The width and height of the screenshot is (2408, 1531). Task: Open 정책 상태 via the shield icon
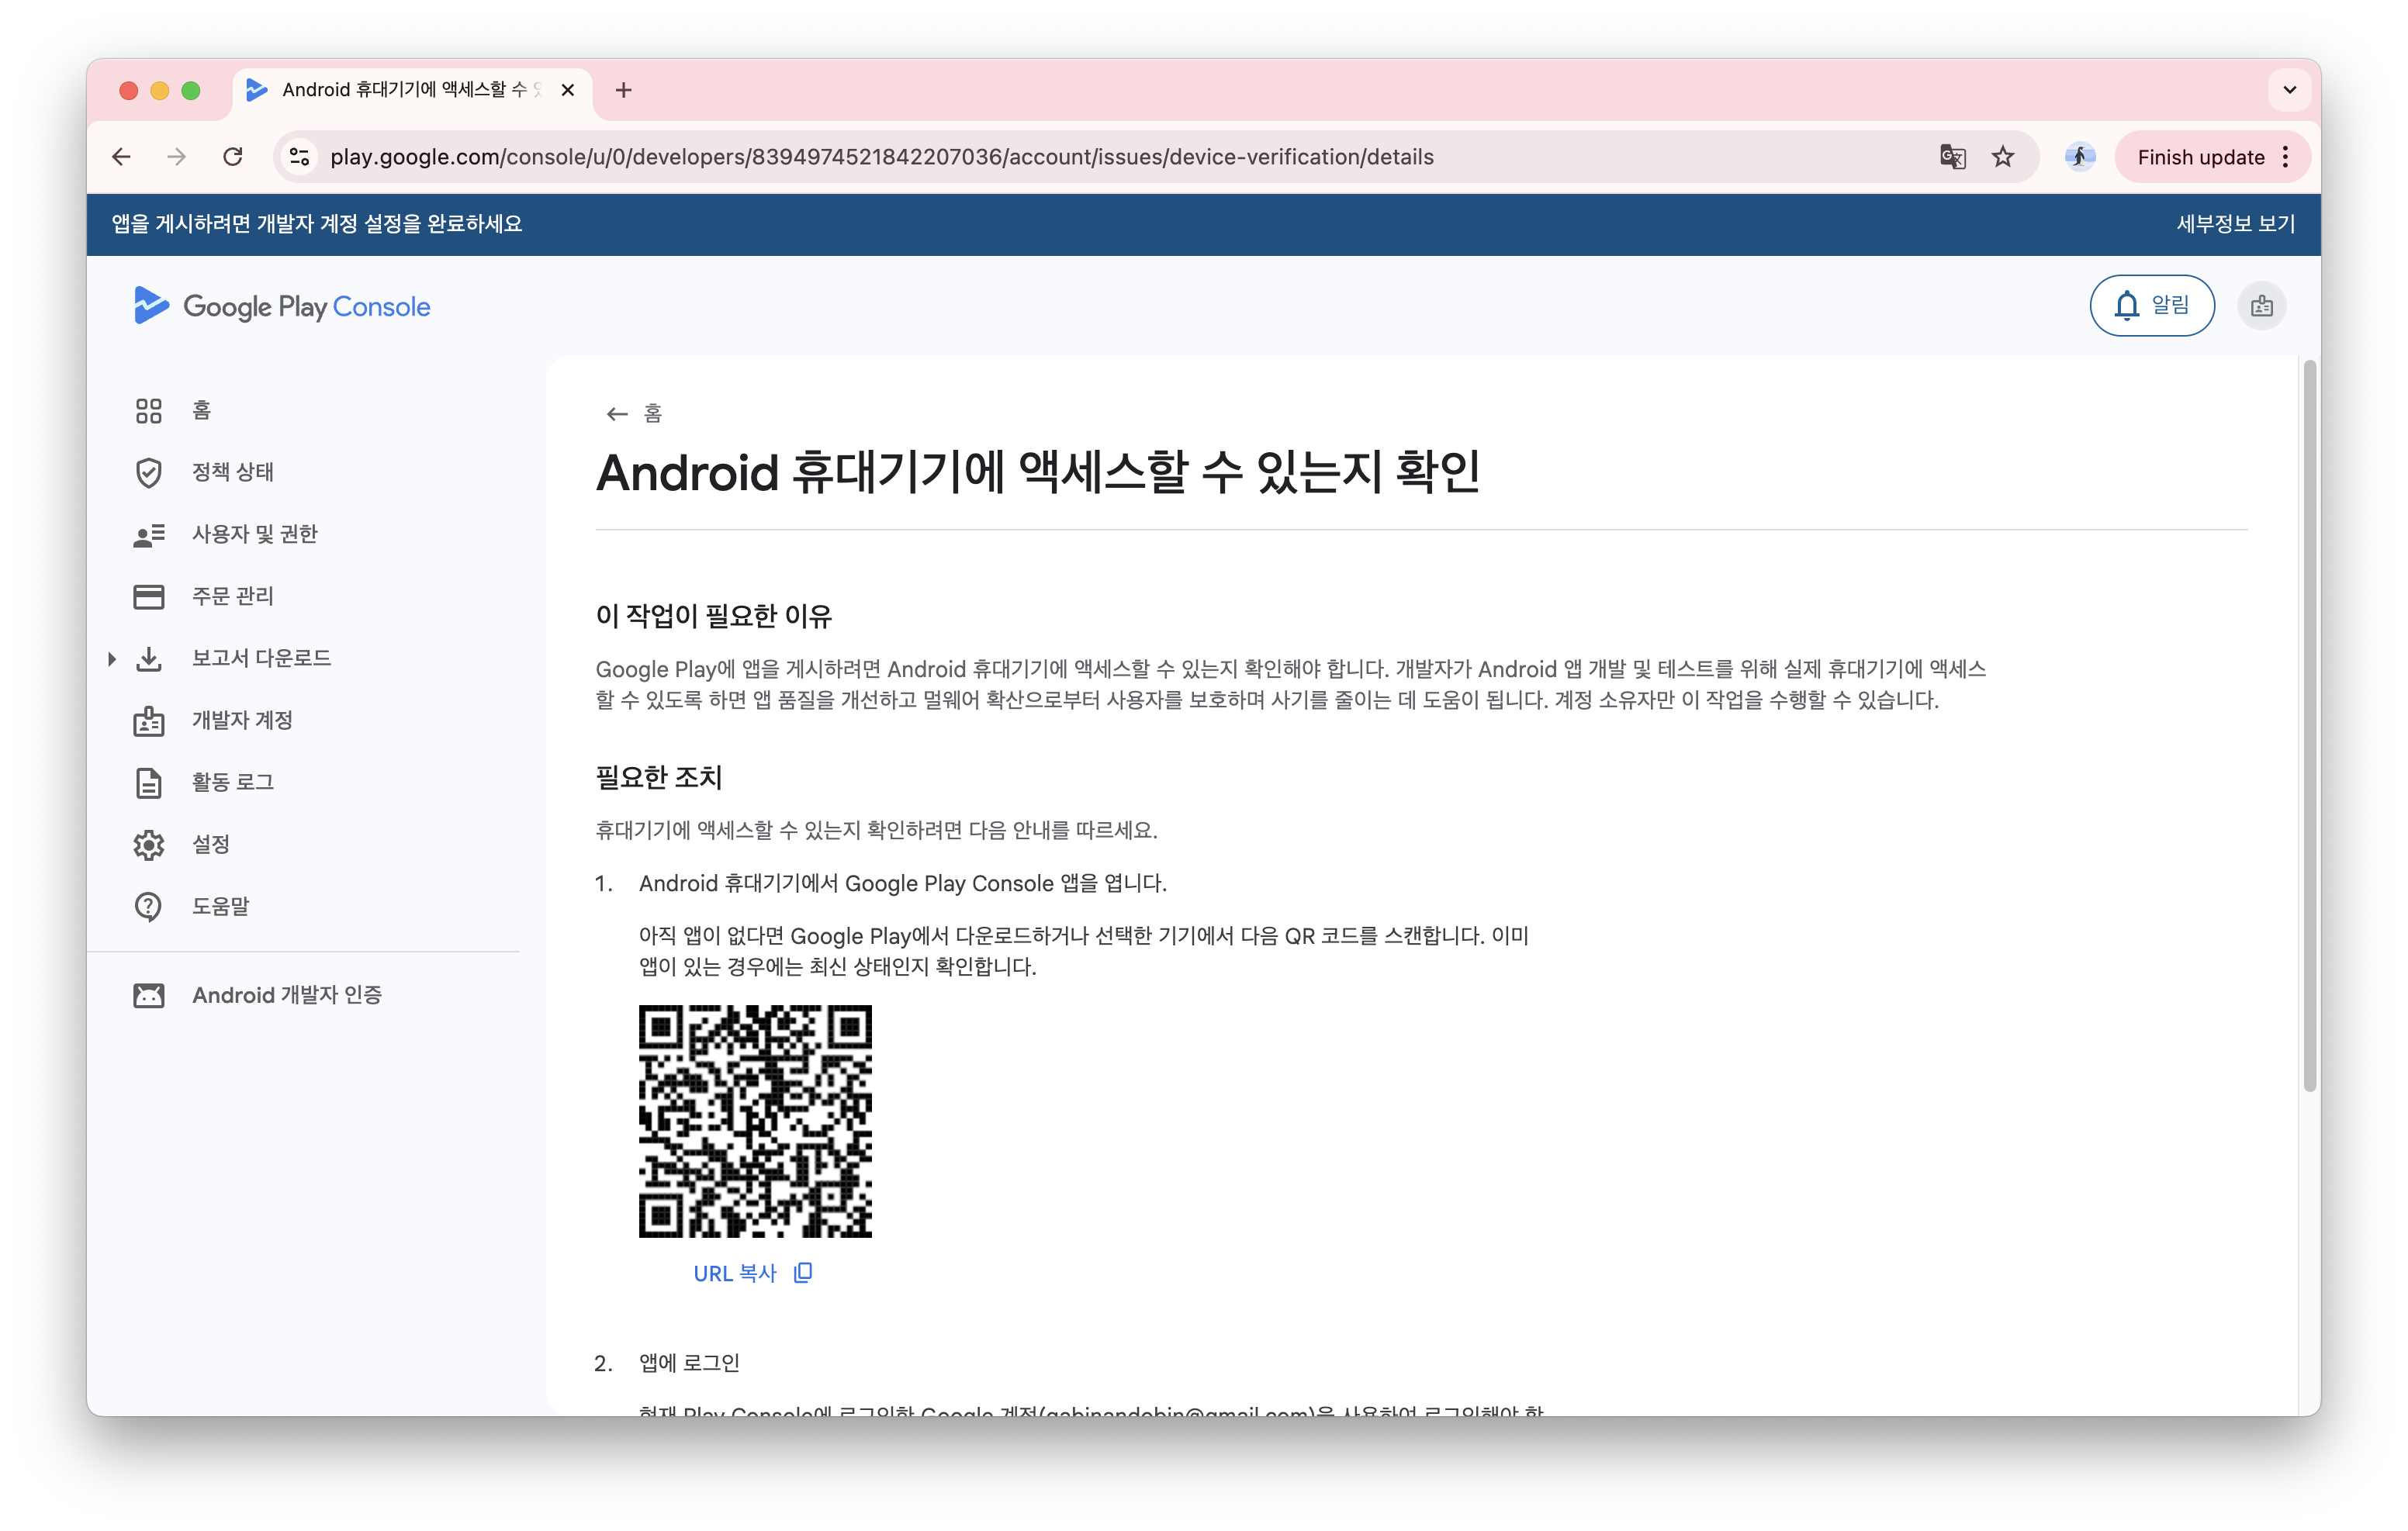point(148,472)
